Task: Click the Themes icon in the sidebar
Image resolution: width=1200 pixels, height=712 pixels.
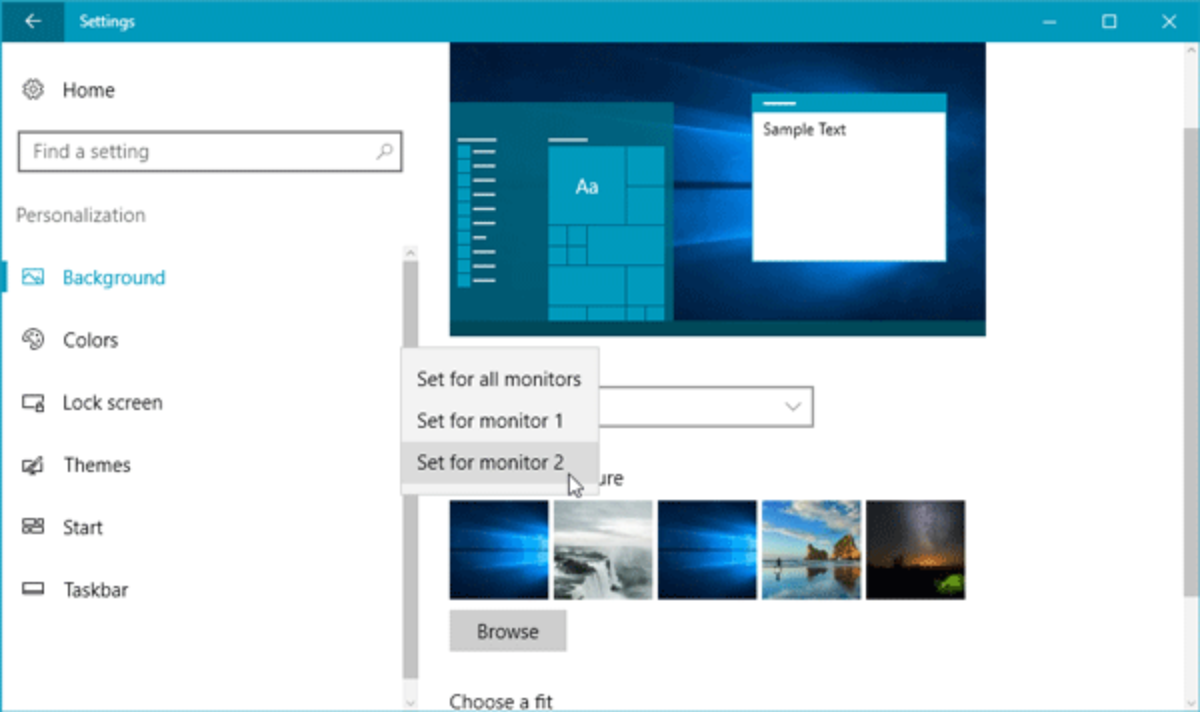Action: 33,465
